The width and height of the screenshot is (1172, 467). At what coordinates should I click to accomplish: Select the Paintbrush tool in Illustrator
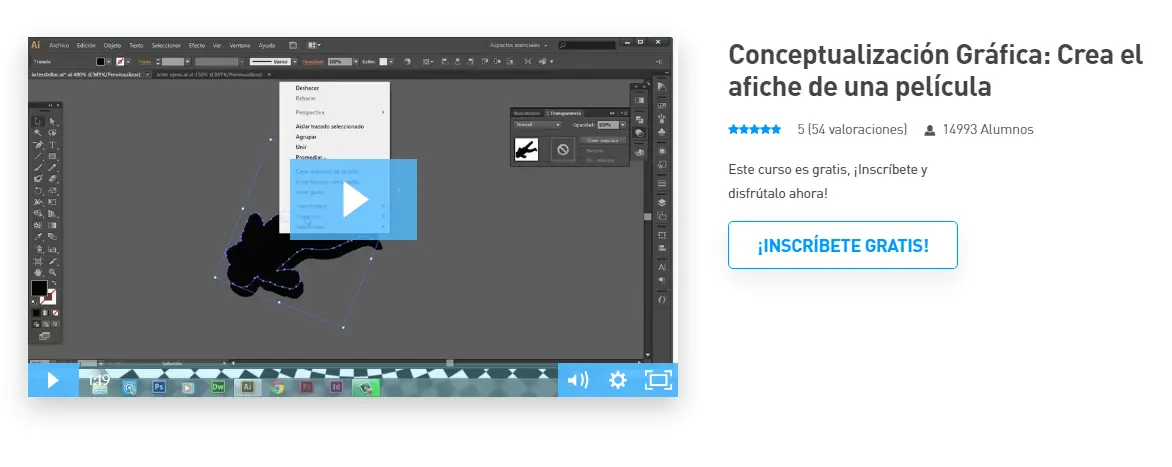[x=38, y=167]
